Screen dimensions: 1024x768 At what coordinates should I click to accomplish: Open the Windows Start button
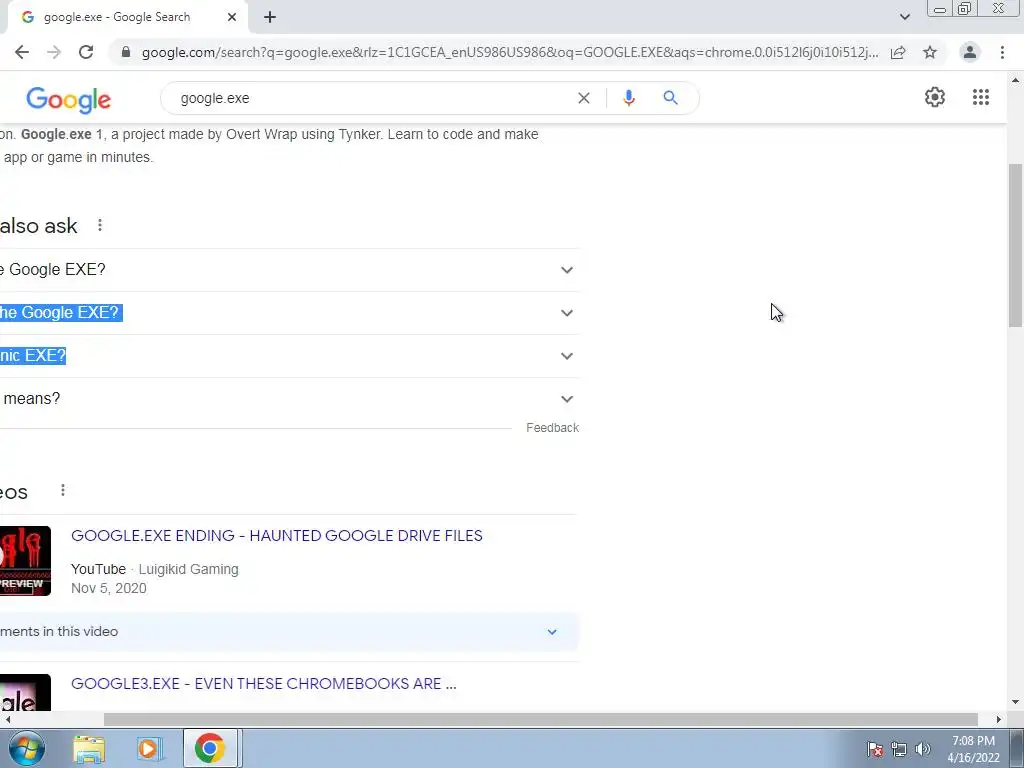[x=26, y=748]
